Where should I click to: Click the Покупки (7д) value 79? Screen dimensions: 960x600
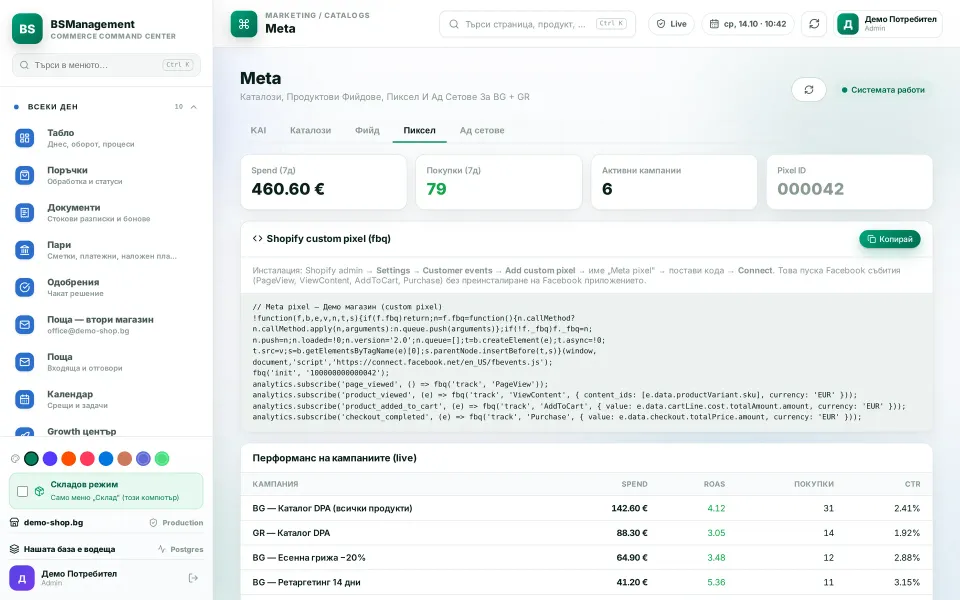[437, 189]
